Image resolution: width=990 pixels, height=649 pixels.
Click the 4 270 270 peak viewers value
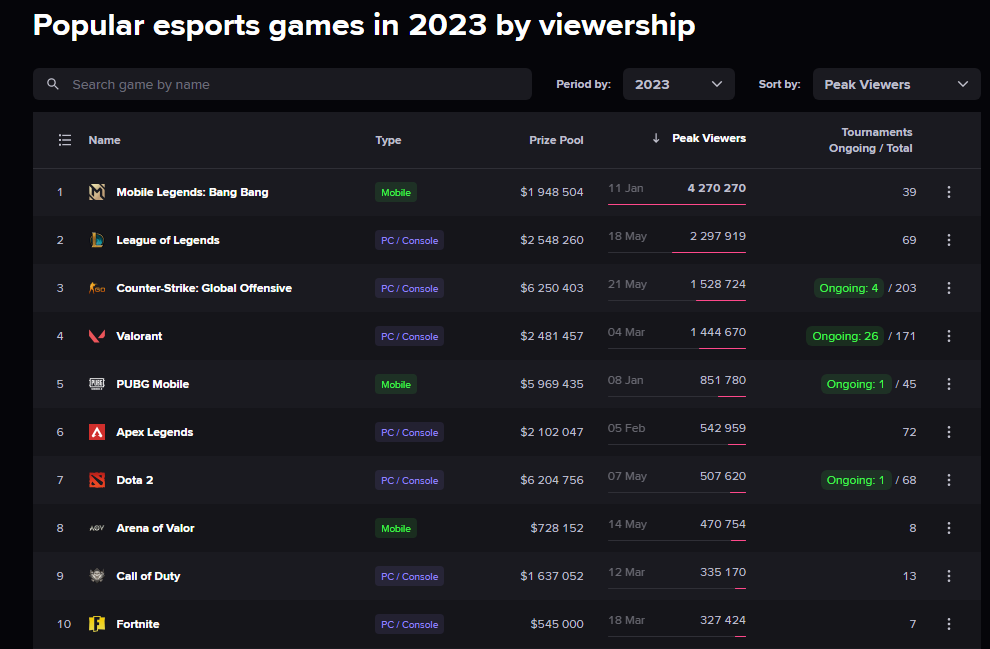[x=717, y=188]
